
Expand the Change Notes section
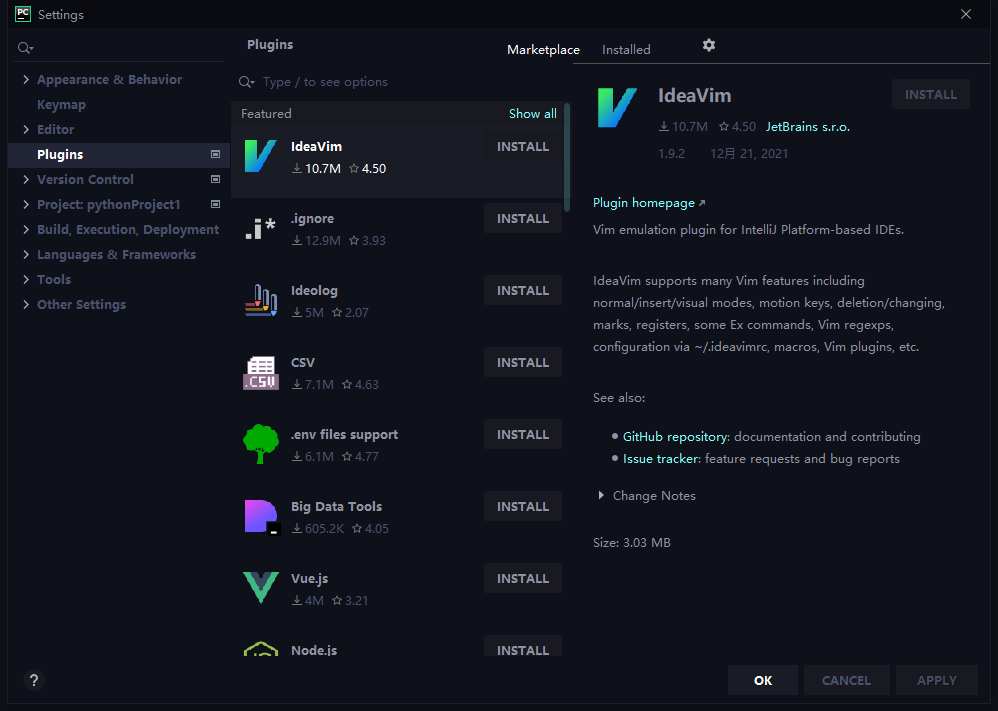601,495
